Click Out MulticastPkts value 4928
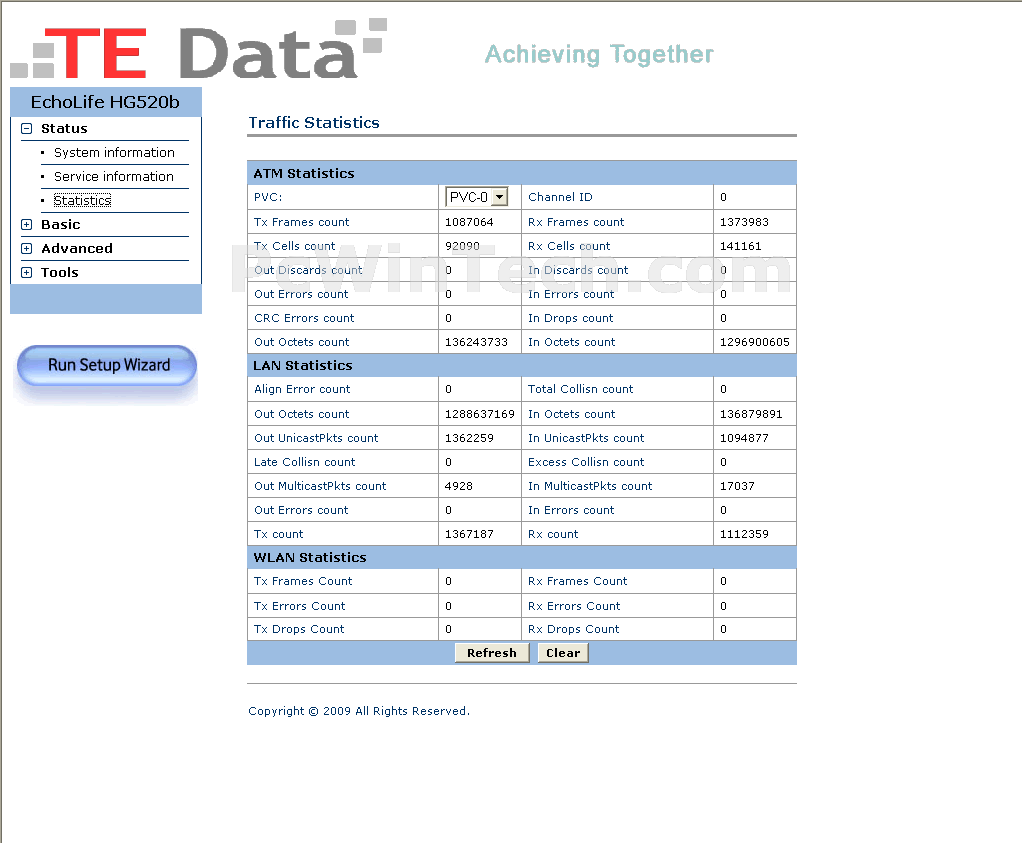 459,486
